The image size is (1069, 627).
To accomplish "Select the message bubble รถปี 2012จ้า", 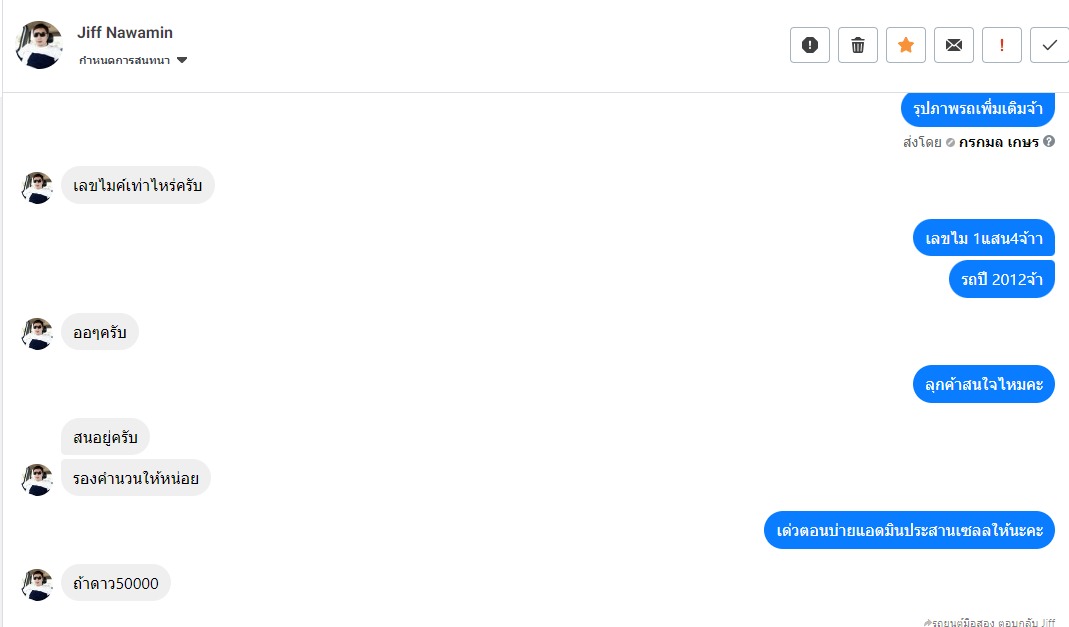I will tap(1002, 279).
